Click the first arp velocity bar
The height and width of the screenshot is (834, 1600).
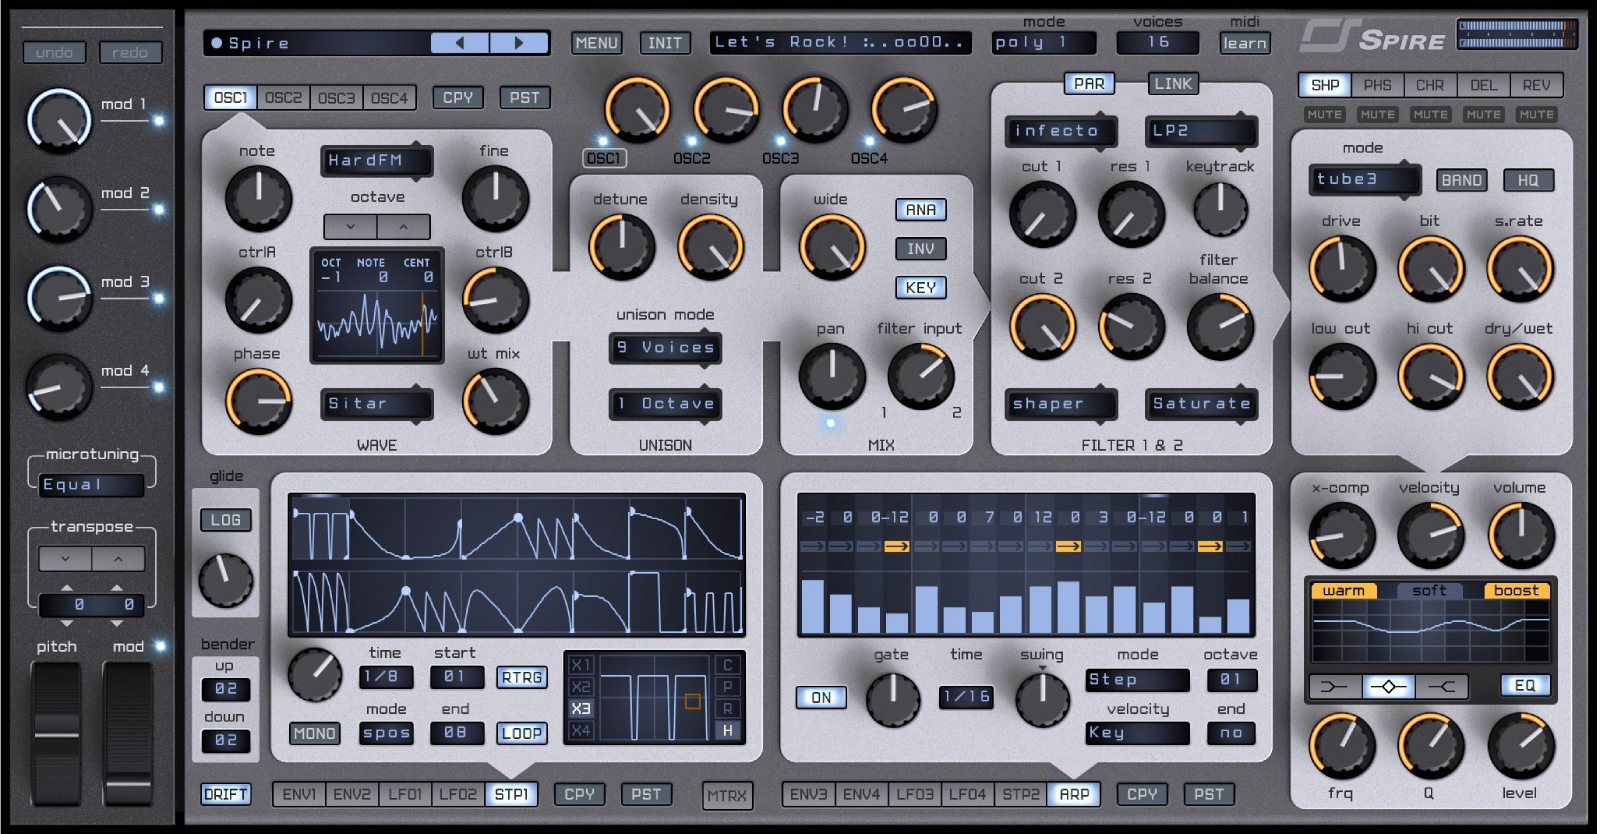pyautogui.click(x=813, y=606)
